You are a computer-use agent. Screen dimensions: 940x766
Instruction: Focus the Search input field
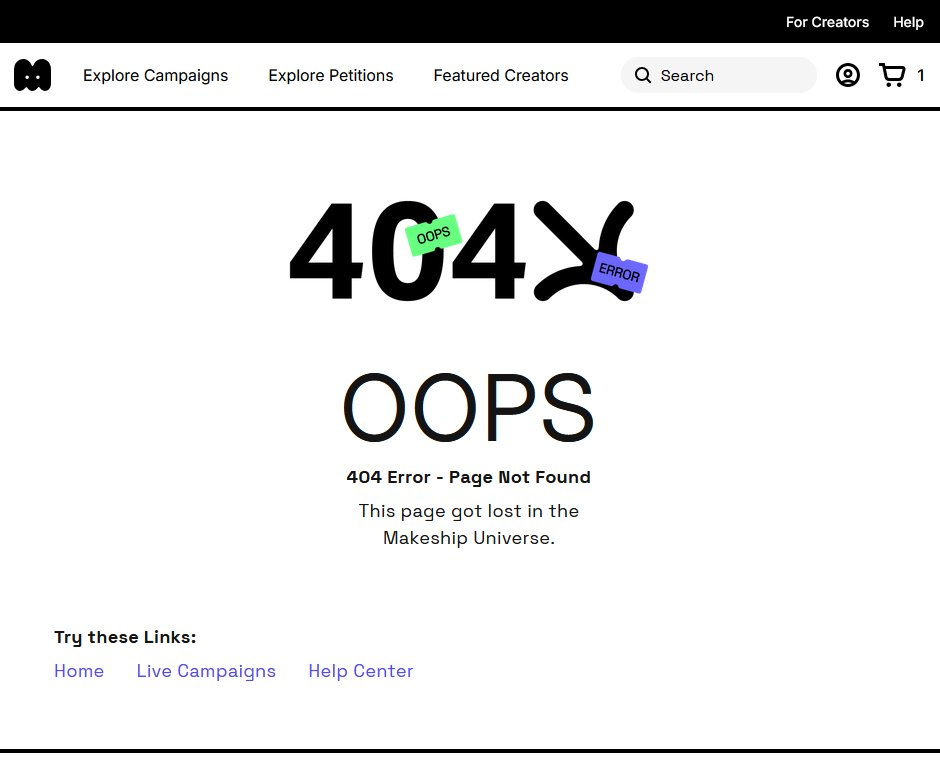click(x=718, y=75)
